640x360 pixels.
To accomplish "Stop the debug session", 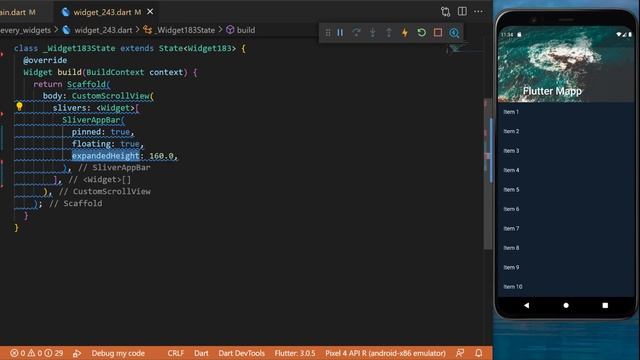I will coord(438,33).
